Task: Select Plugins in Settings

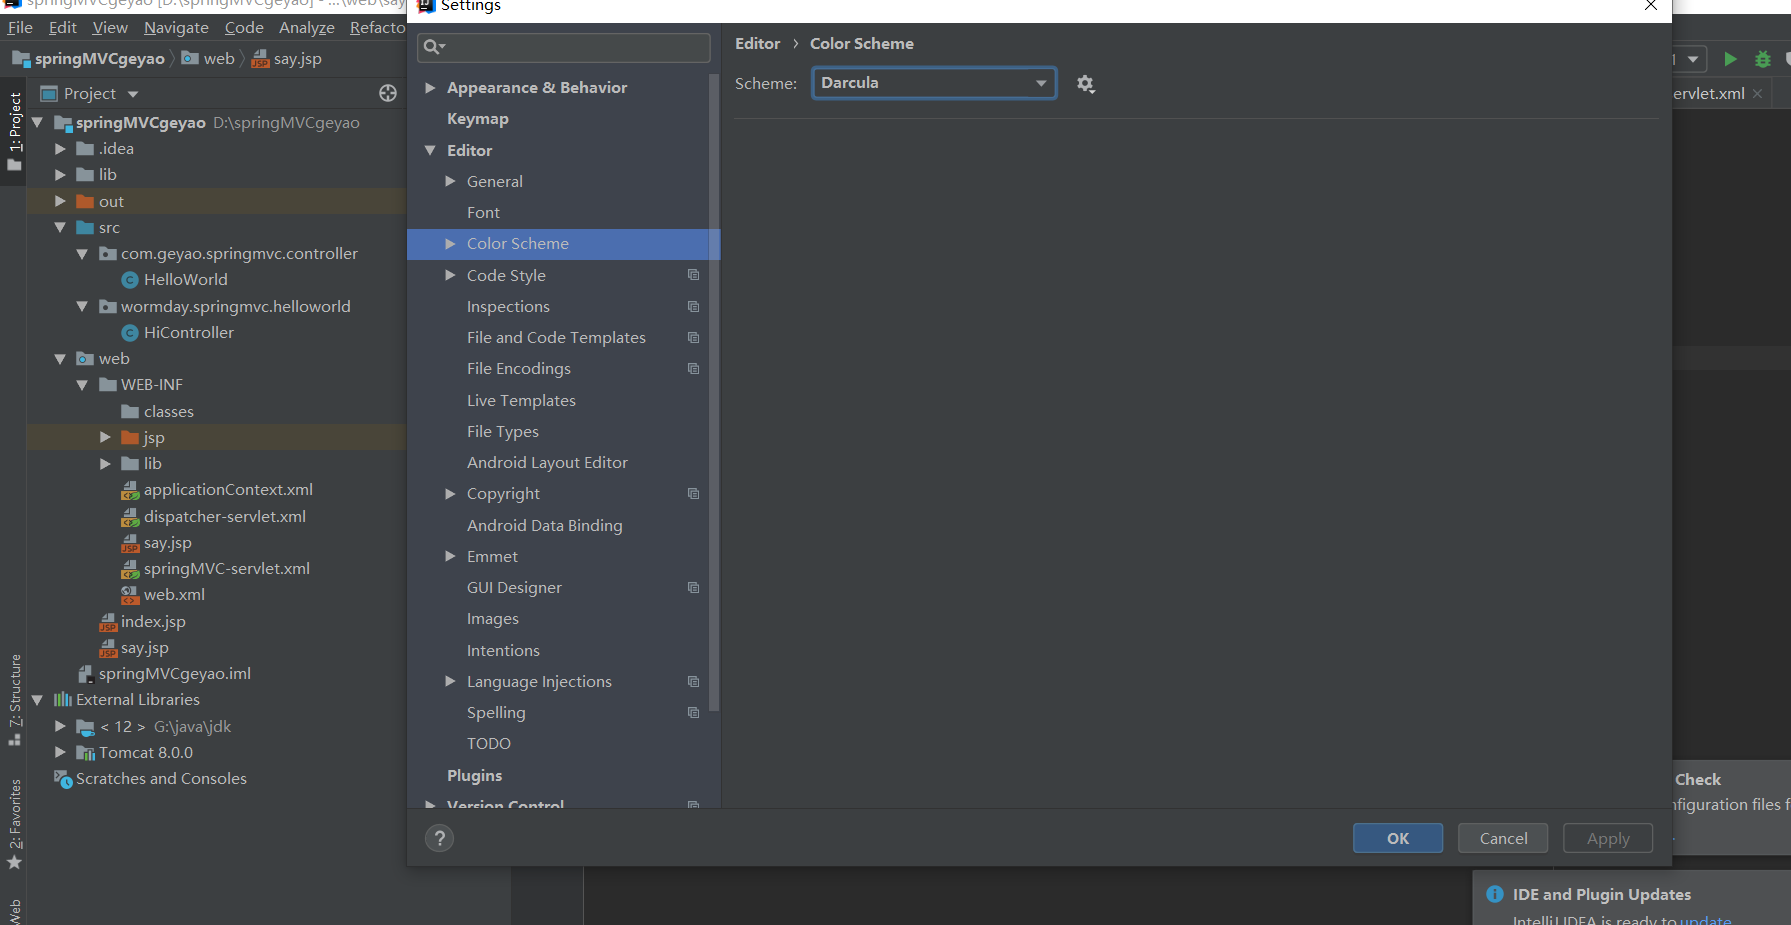Action: [x=474, y=775]
